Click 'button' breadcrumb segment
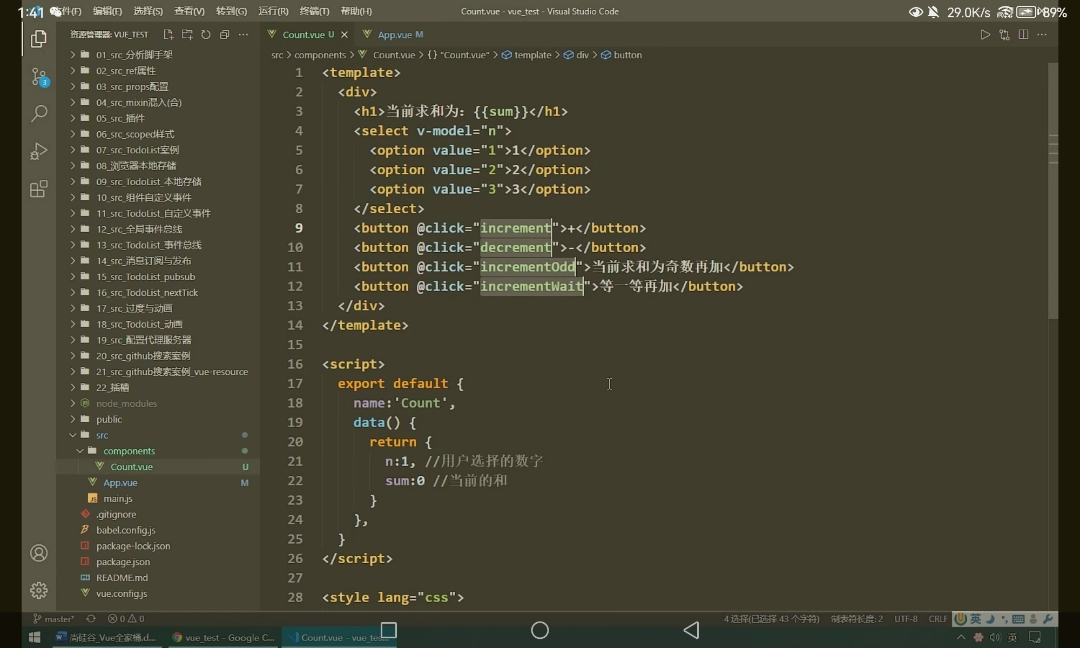 [x=627, y=55]
